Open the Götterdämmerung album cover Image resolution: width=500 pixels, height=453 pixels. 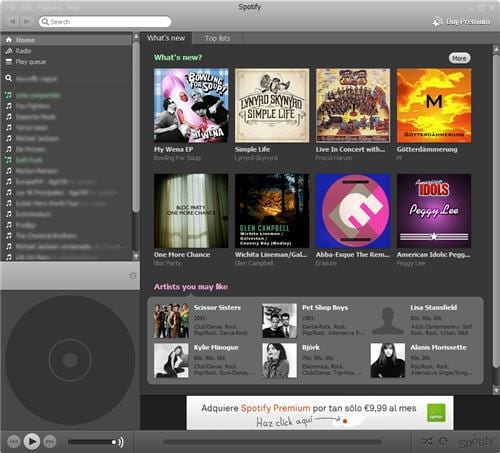coord(434,105)
